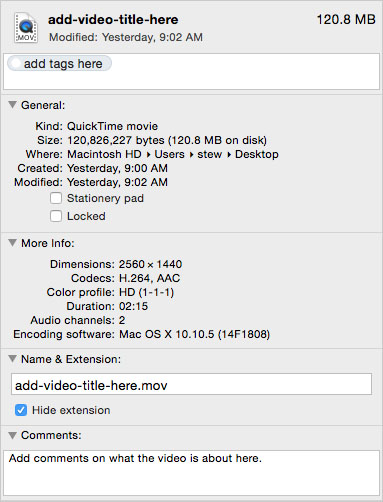
Task: Enable the Locked checkbox
Action: click(x=56, y=216)
